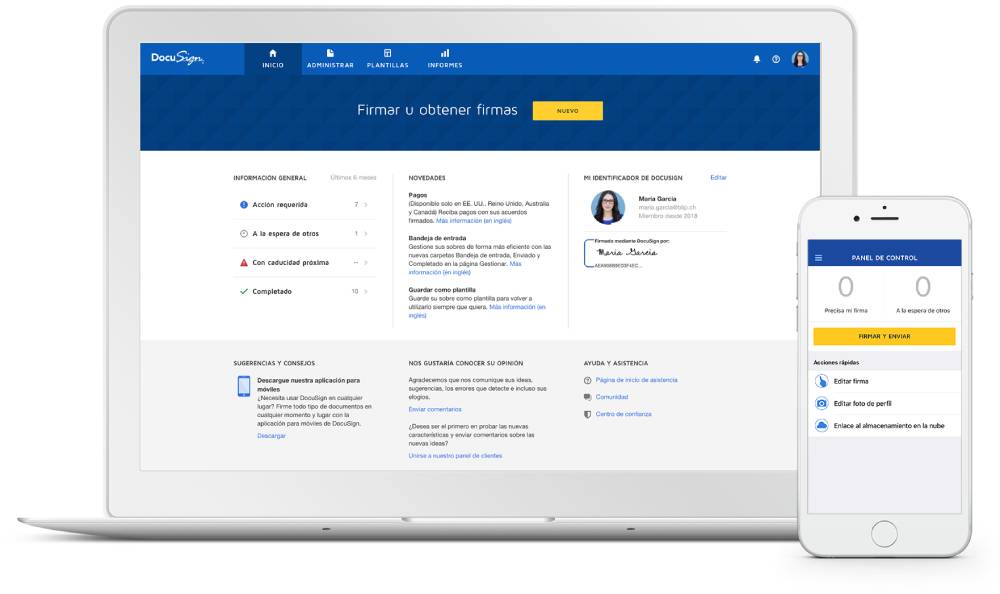This screenshot has height=594, width=1000.
Task: Click the camera icon for Editar foto de perfil
Action: pos(822,403)
